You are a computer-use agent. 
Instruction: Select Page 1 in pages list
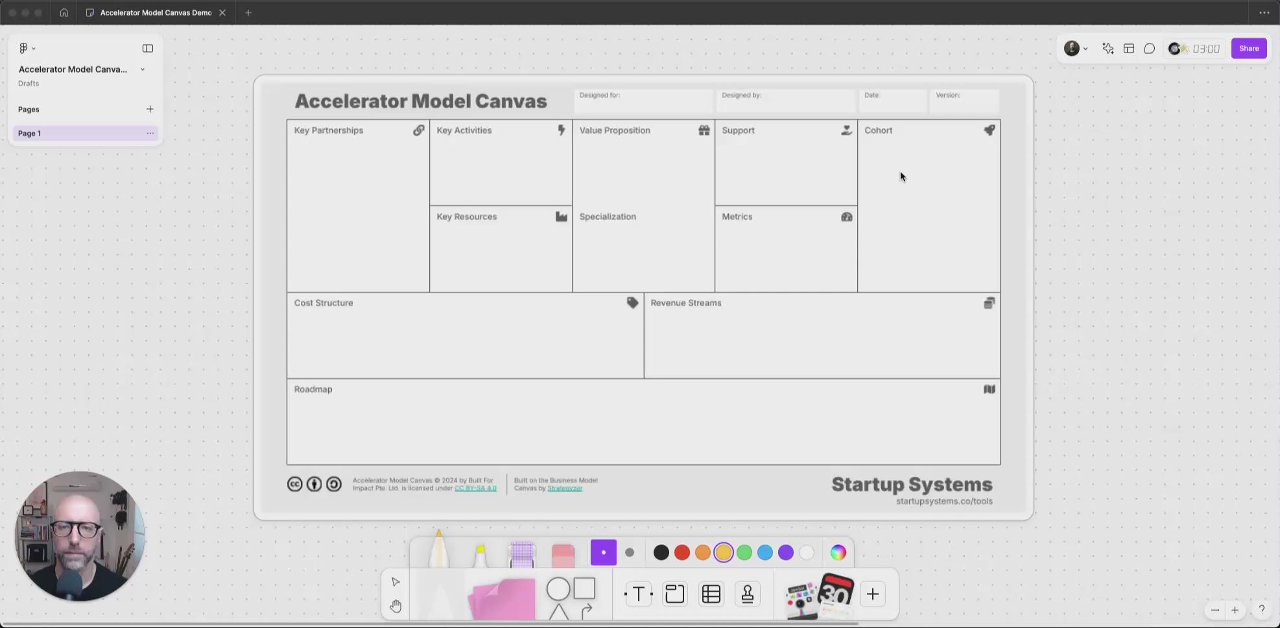click(x=86, y=133)
